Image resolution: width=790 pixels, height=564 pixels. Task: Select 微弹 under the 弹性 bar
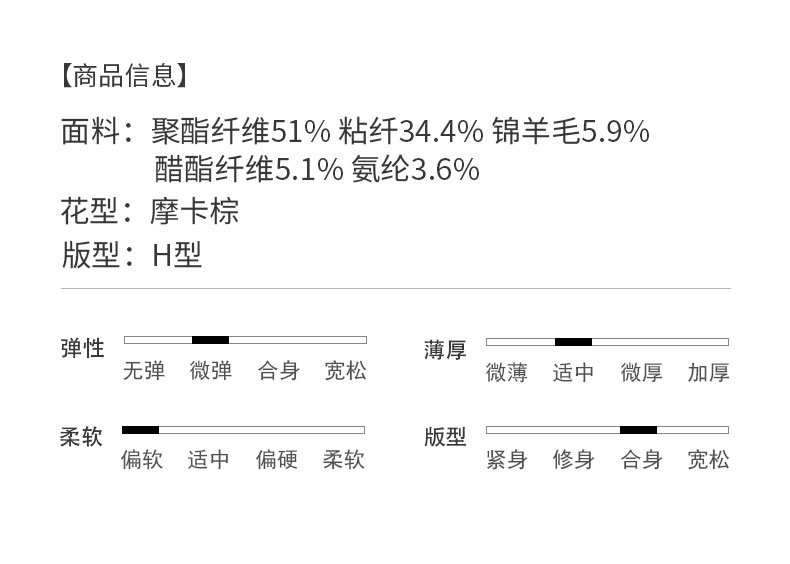coord(210,371)
